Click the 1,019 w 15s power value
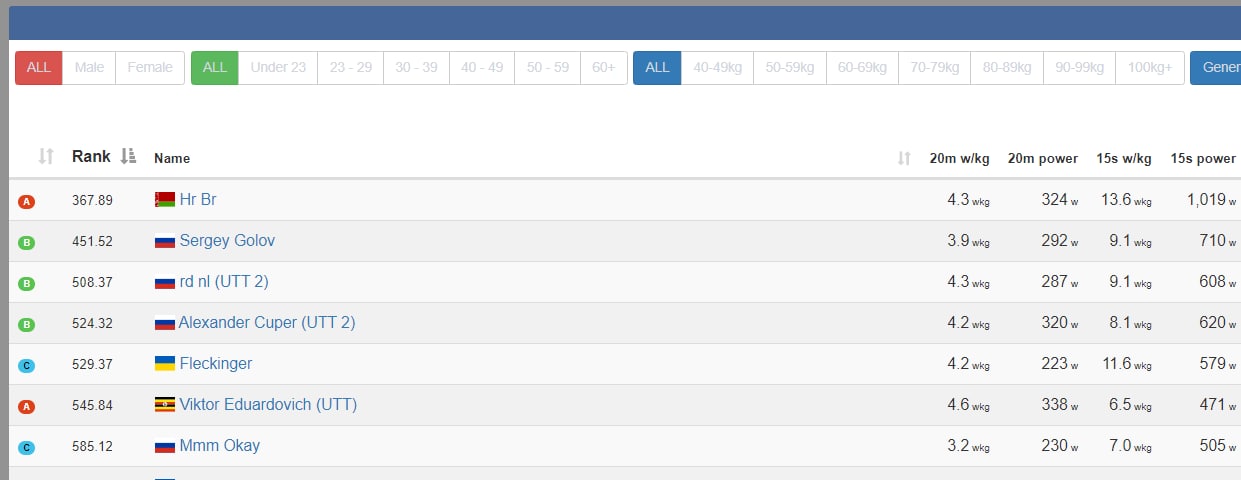The width and height of the screenshot is (1241, 480). tap(1212, 200)
